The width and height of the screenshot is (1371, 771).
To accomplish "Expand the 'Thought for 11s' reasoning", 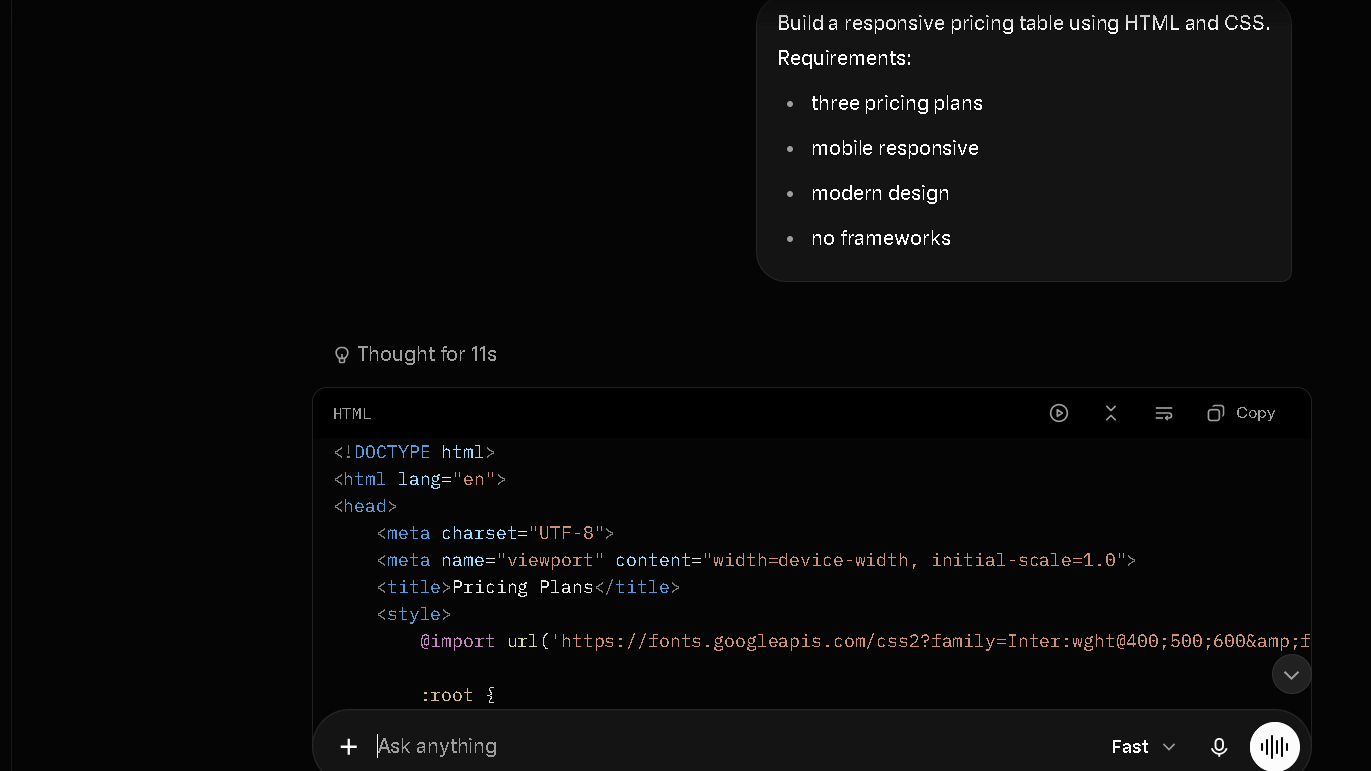I will (415, 354).
